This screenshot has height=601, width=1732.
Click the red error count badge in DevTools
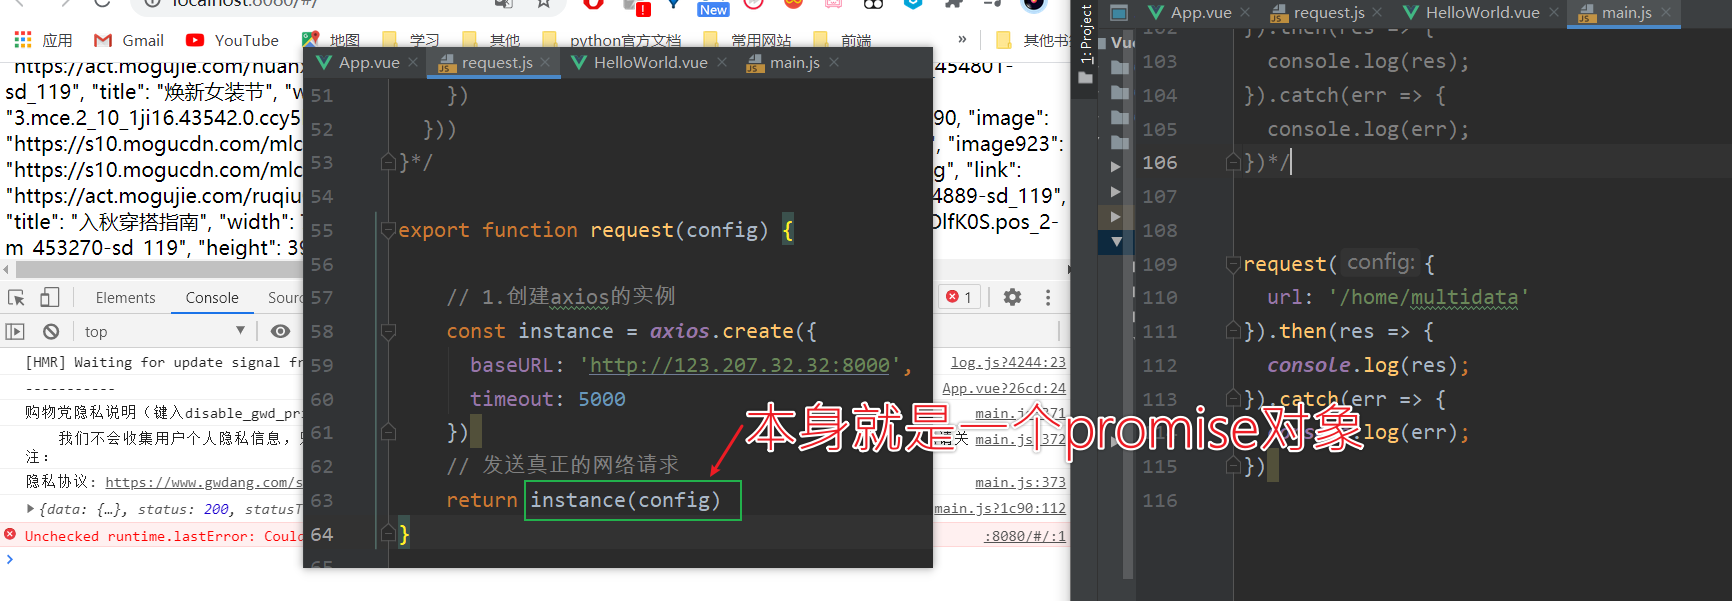(959, 297)
